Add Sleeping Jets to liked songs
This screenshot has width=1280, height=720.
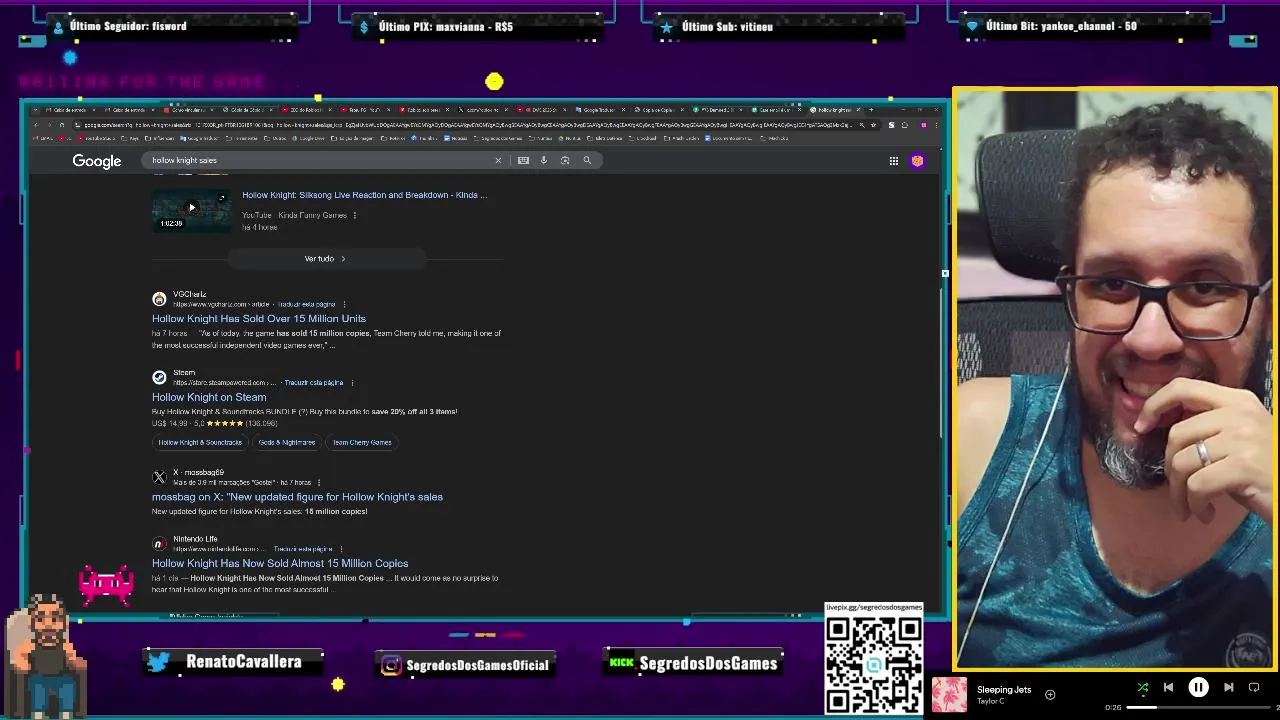click(x=1050, y=694)
